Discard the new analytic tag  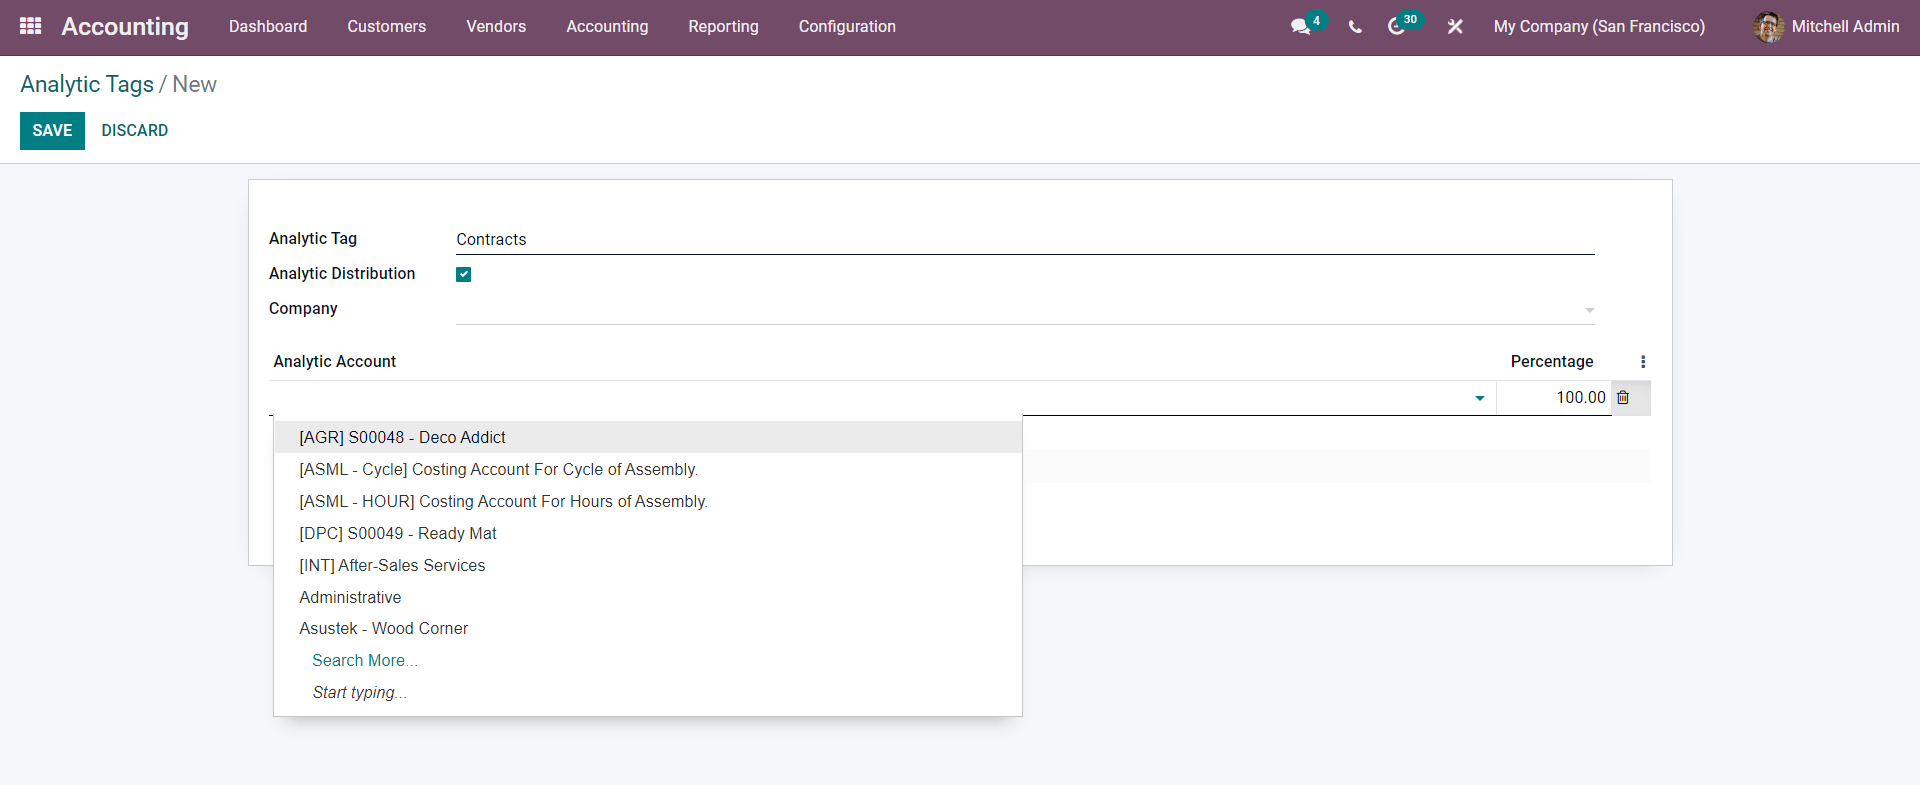[135, 131]
